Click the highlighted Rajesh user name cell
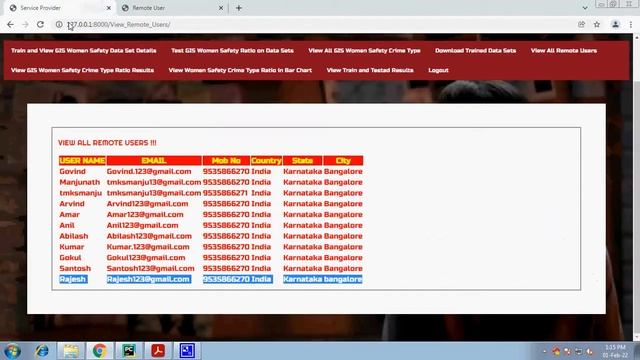The image size is (640, 360). coord(73,279)
